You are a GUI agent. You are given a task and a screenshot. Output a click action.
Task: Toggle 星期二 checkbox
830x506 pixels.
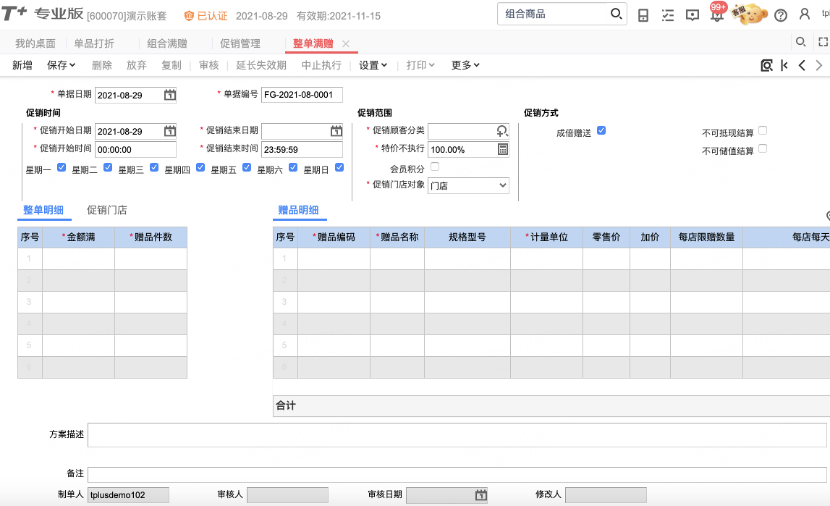pyautogui.click(x=107, y=167)
